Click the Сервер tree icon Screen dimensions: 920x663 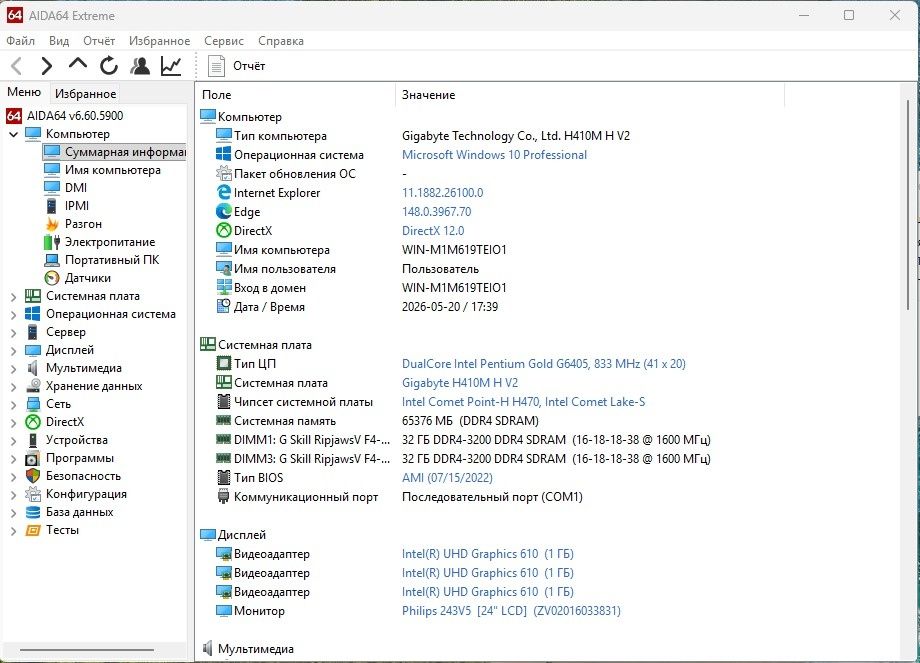pyautogui.click(x=33, y=332)
